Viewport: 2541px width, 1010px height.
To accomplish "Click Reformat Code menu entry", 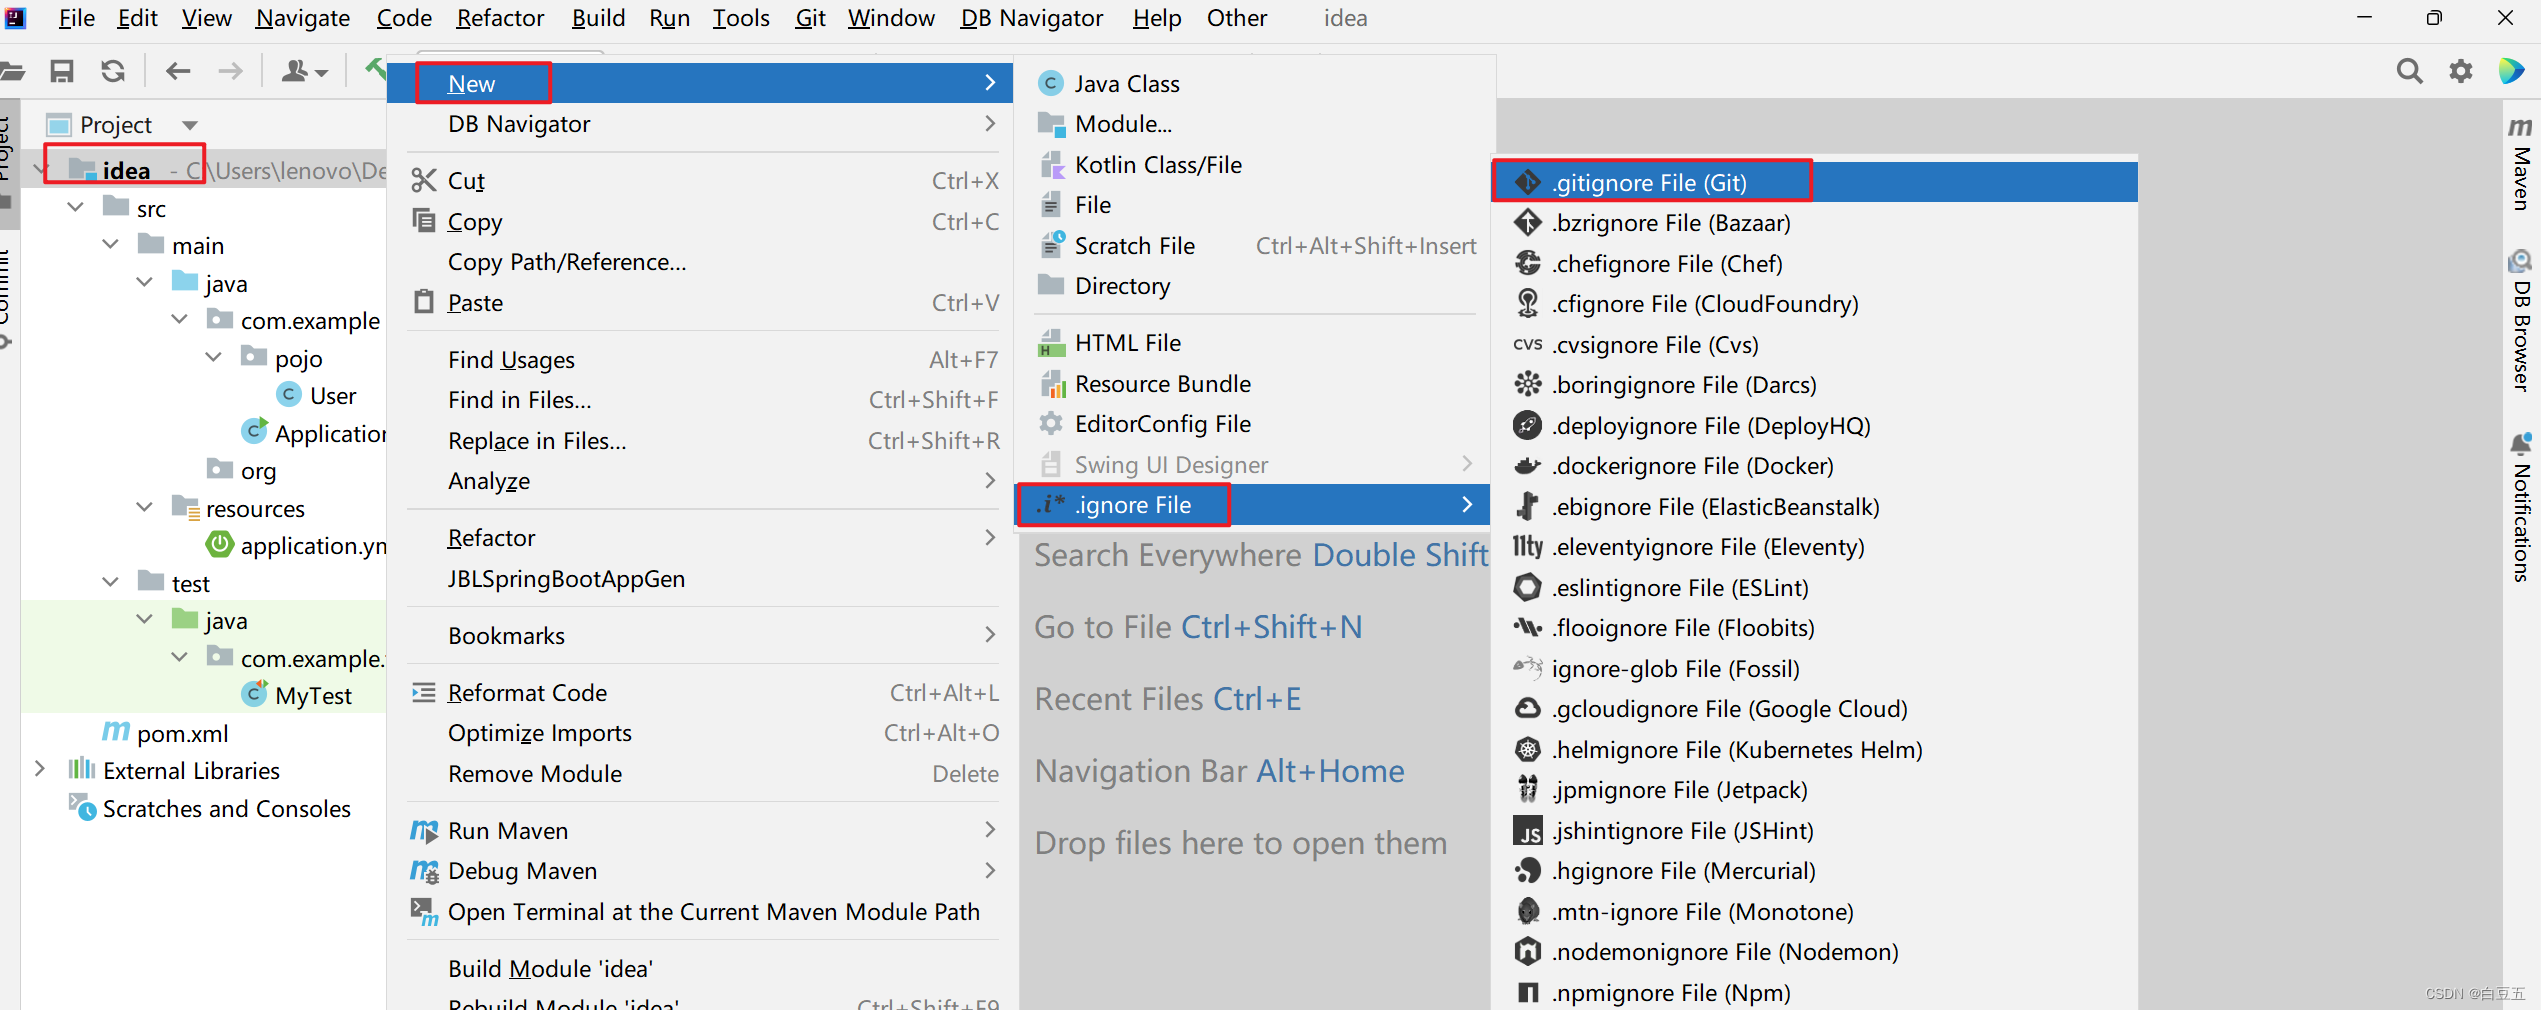I will [700, 693].
